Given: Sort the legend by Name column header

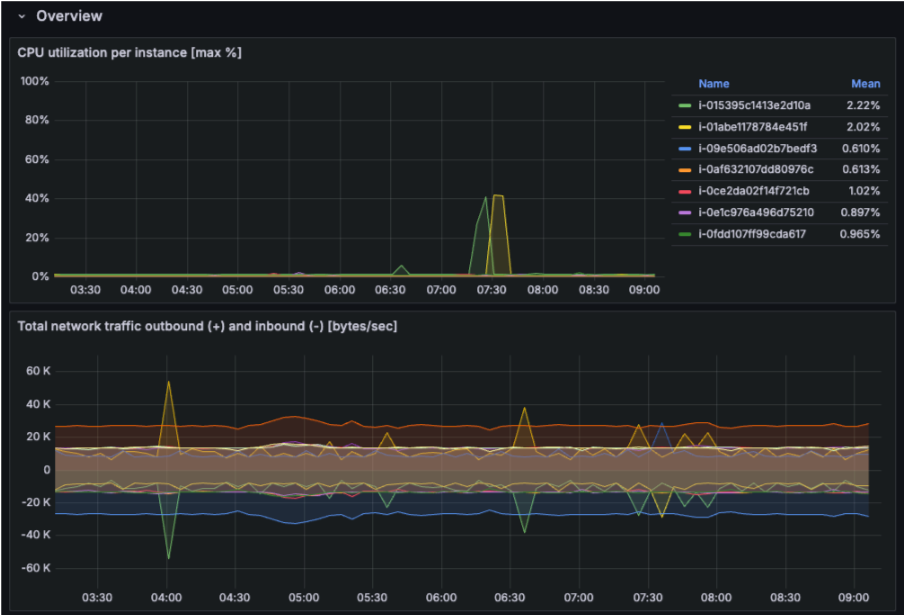Looking at the screenshot, I should pos(713,84).
